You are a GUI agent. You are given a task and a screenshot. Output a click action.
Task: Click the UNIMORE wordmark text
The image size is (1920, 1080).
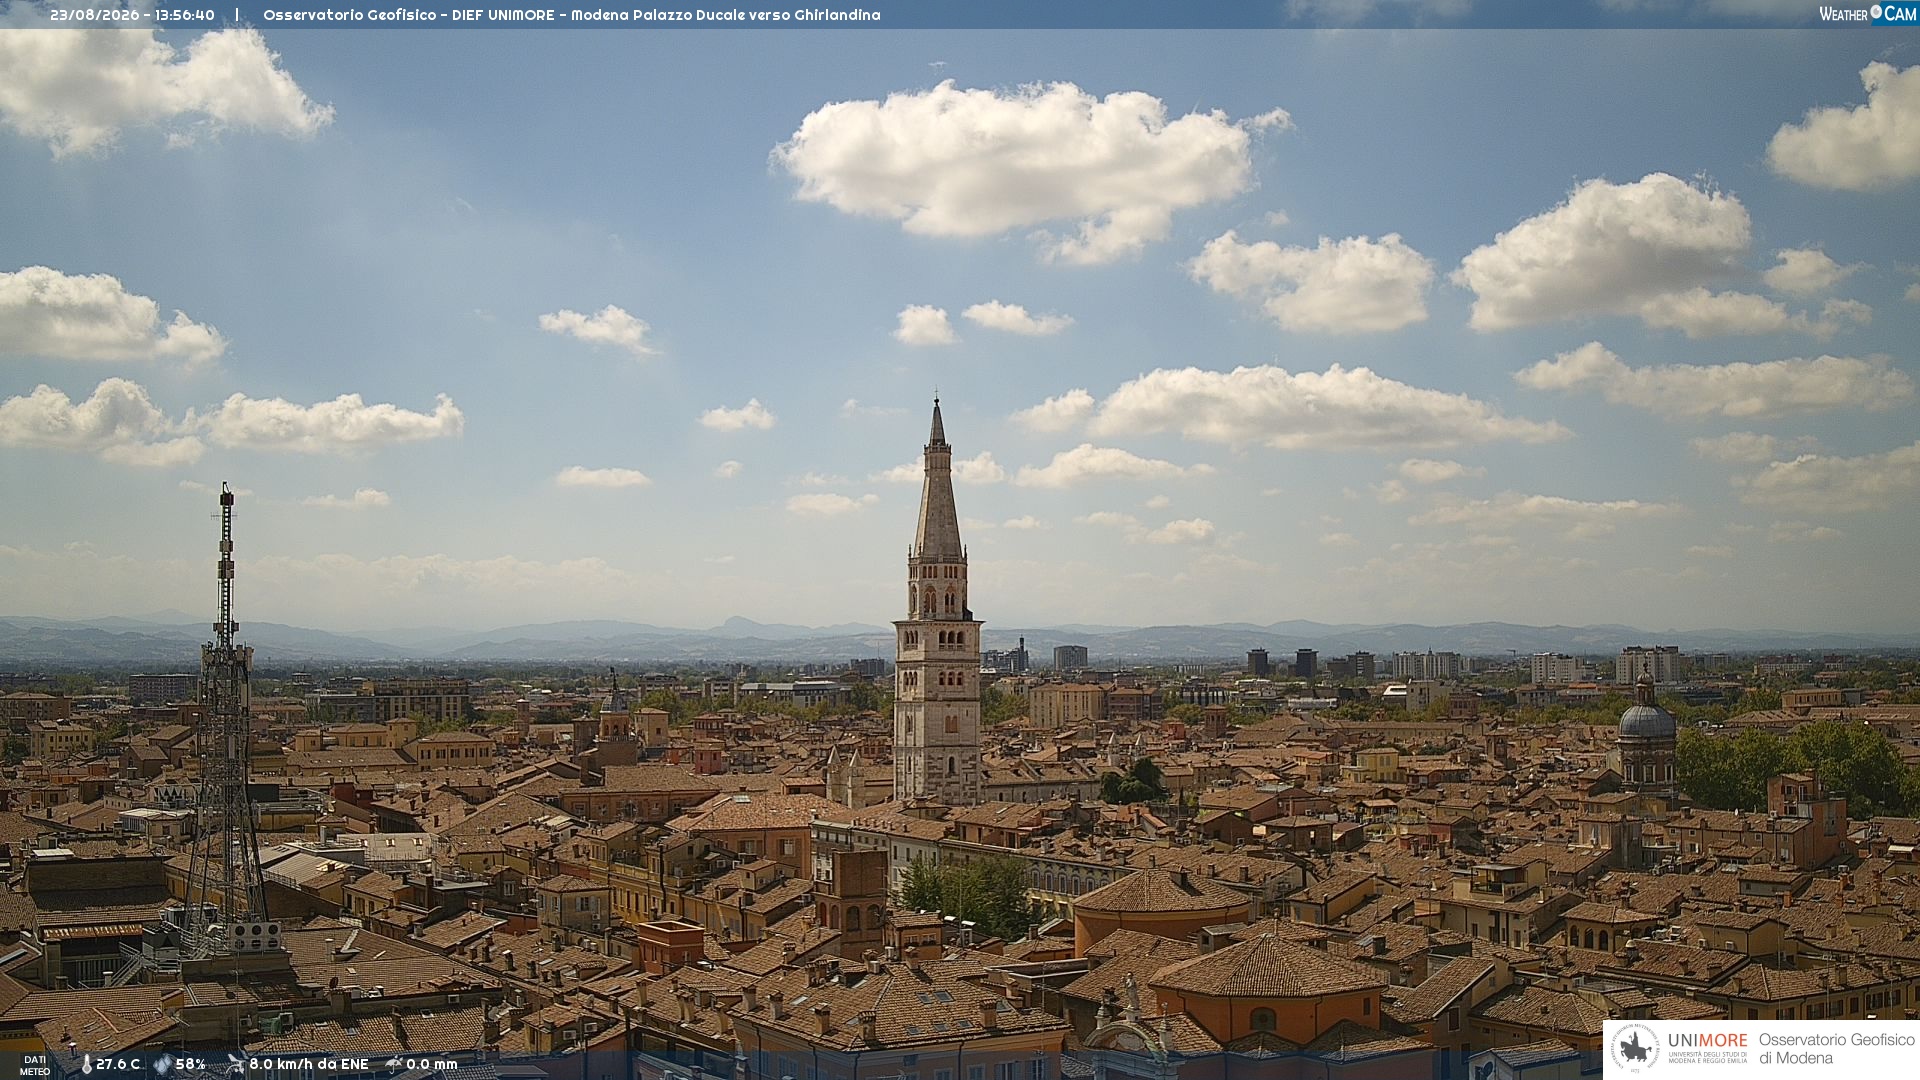tap(1707, 1040)
